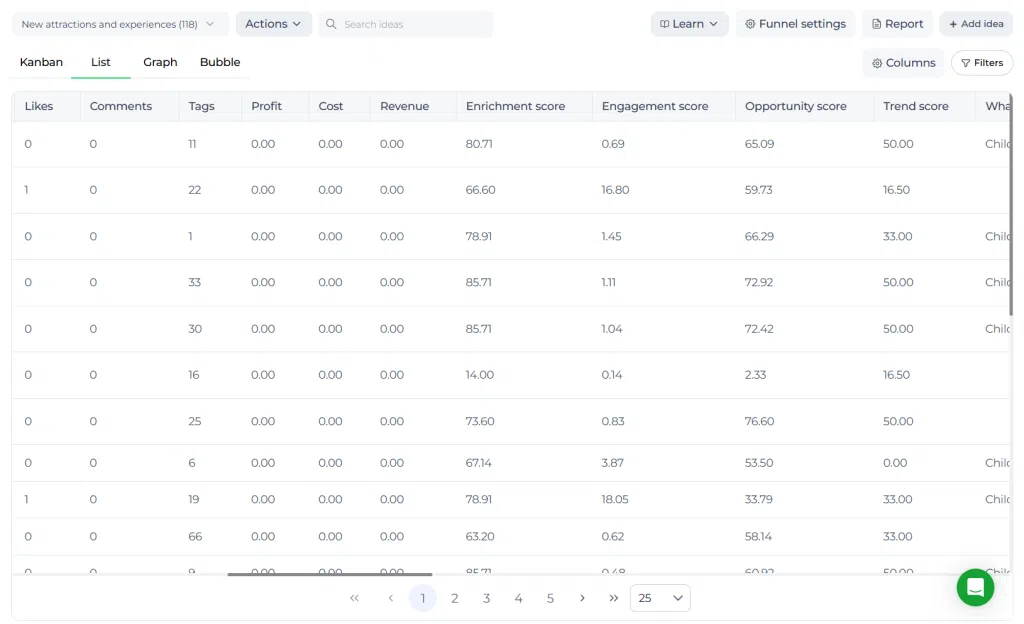Open the green chat widget bubble
Screen dimensions: 1024x624
[975, 587]
